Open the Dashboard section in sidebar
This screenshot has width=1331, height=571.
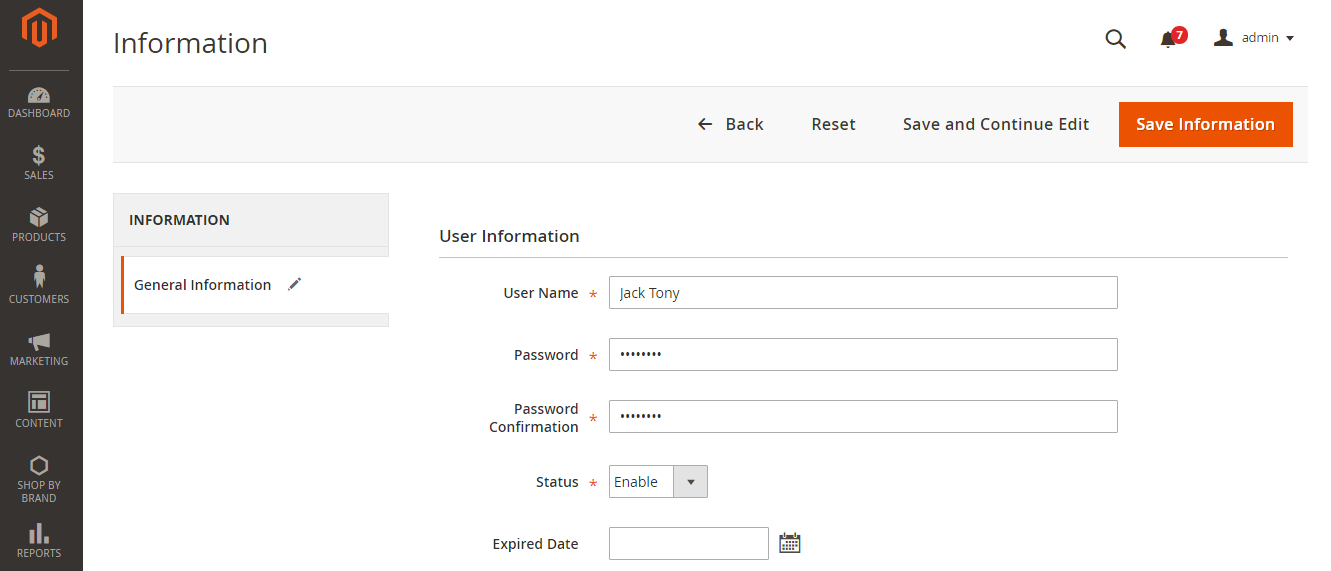tap(39, 102)
